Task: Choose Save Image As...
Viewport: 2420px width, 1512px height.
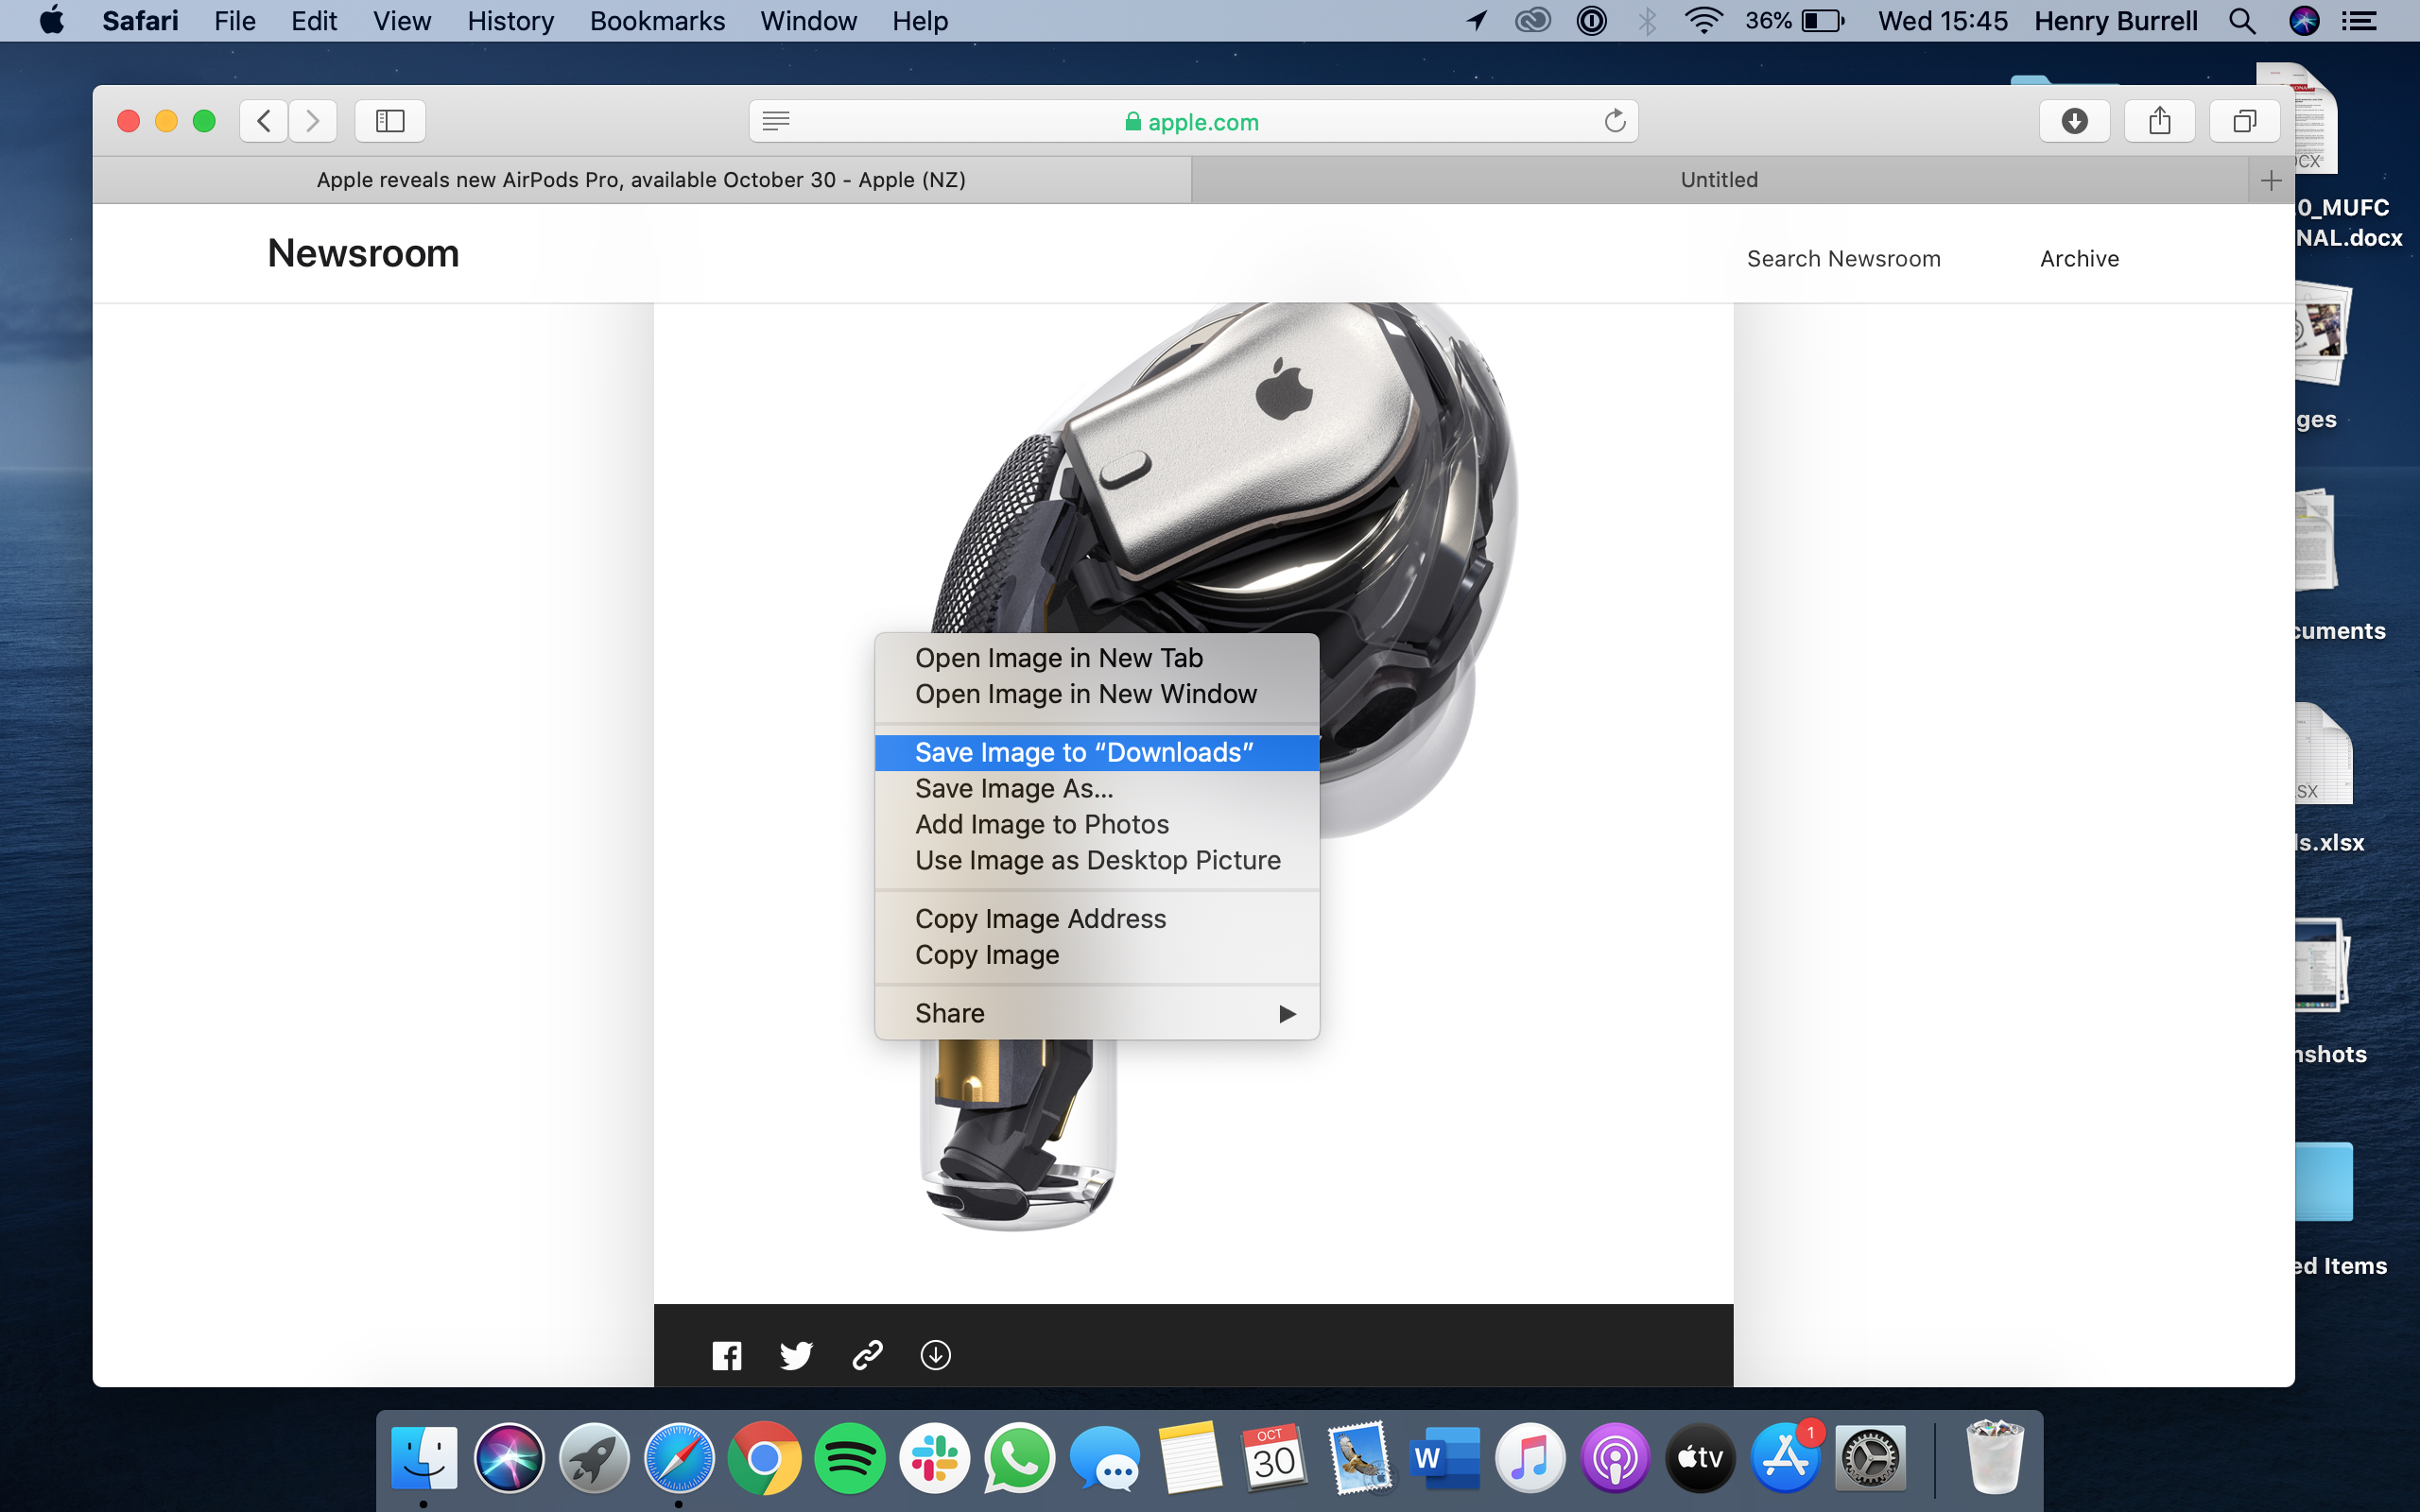Action: pos(1097,788)
